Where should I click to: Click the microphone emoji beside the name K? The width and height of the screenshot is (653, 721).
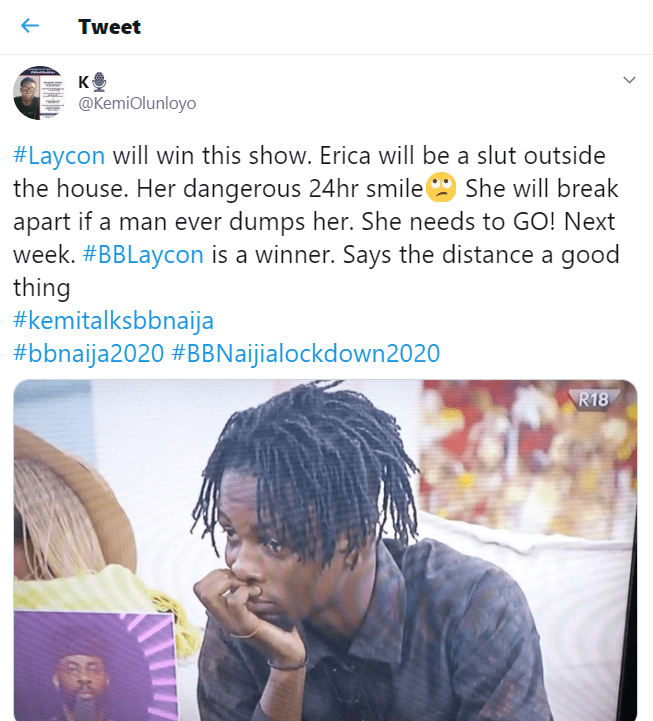(99, 82)
